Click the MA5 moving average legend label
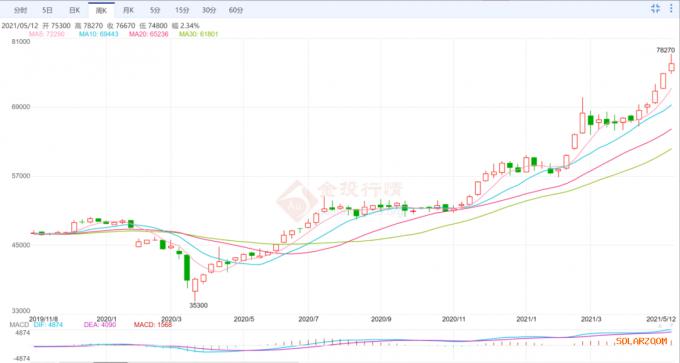 46,34
